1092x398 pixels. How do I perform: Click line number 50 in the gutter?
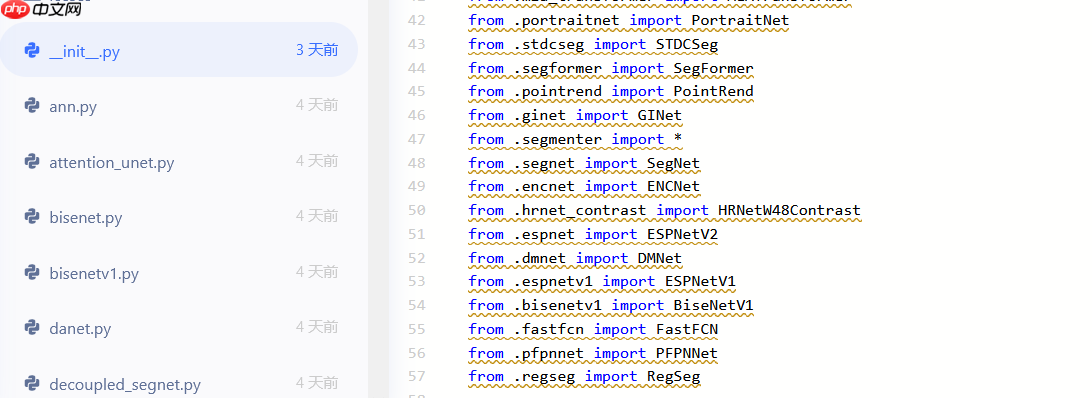tap(416, 211)
